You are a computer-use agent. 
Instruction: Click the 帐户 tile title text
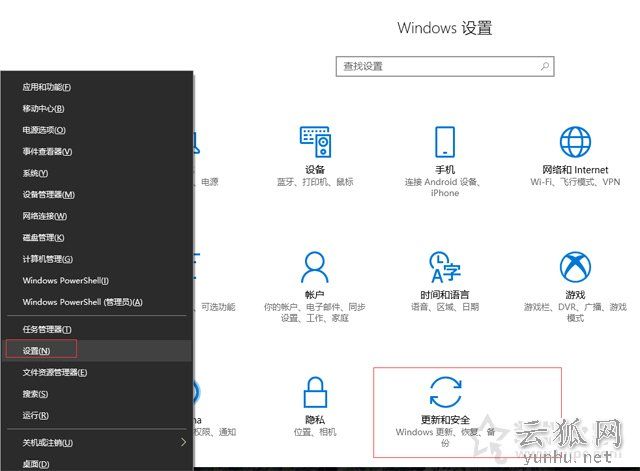pos(315,294)
